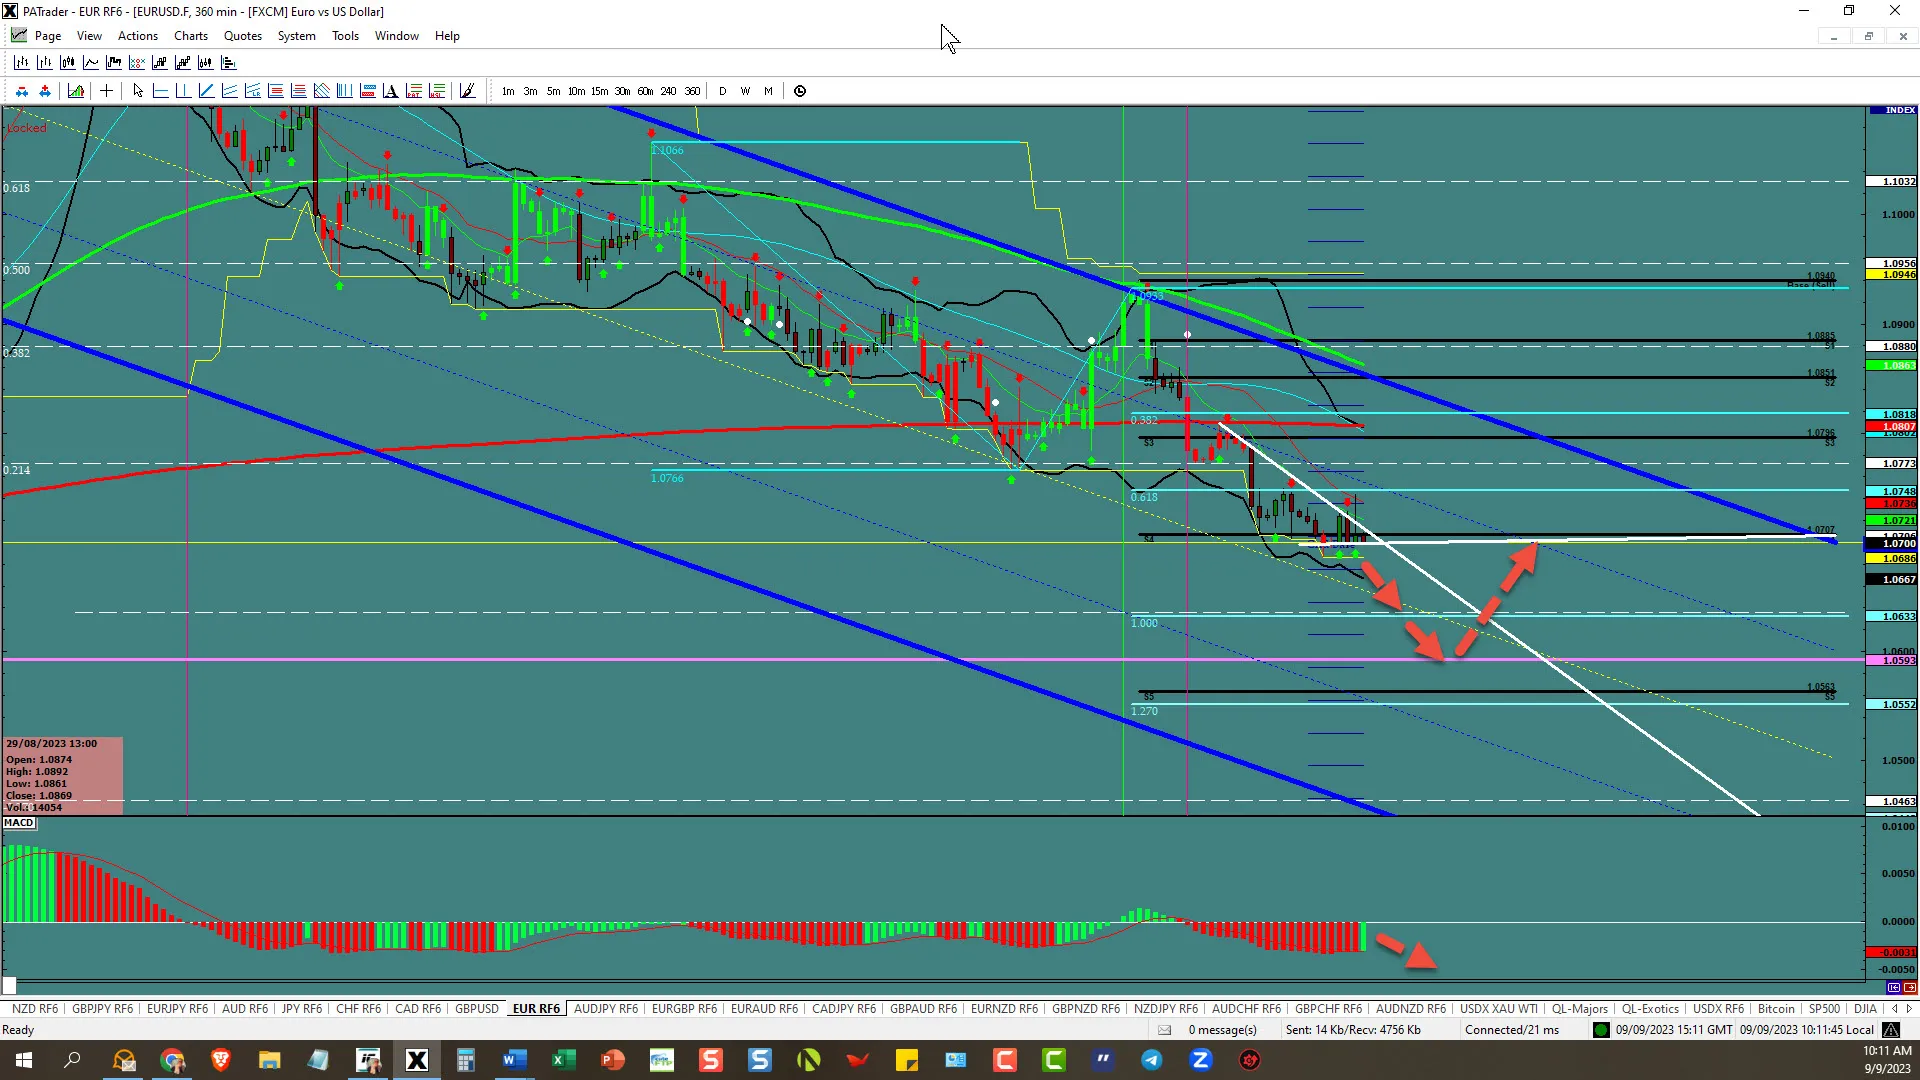
Task: Open the Bitcoin page tab
Action: pyautogui.click(x=1776, y=1009)
